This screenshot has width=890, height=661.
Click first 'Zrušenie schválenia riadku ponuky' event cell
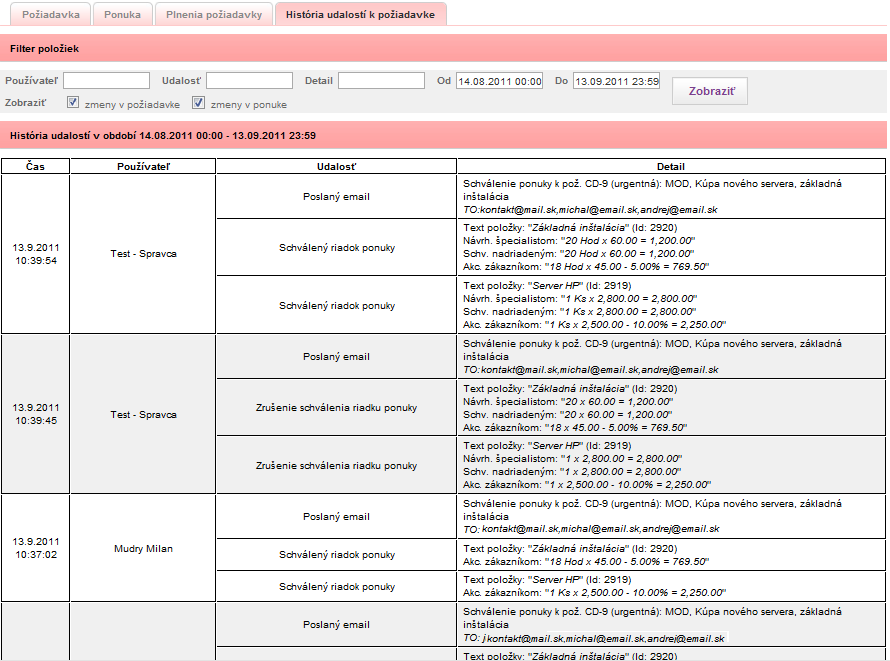tap(336, 407)
